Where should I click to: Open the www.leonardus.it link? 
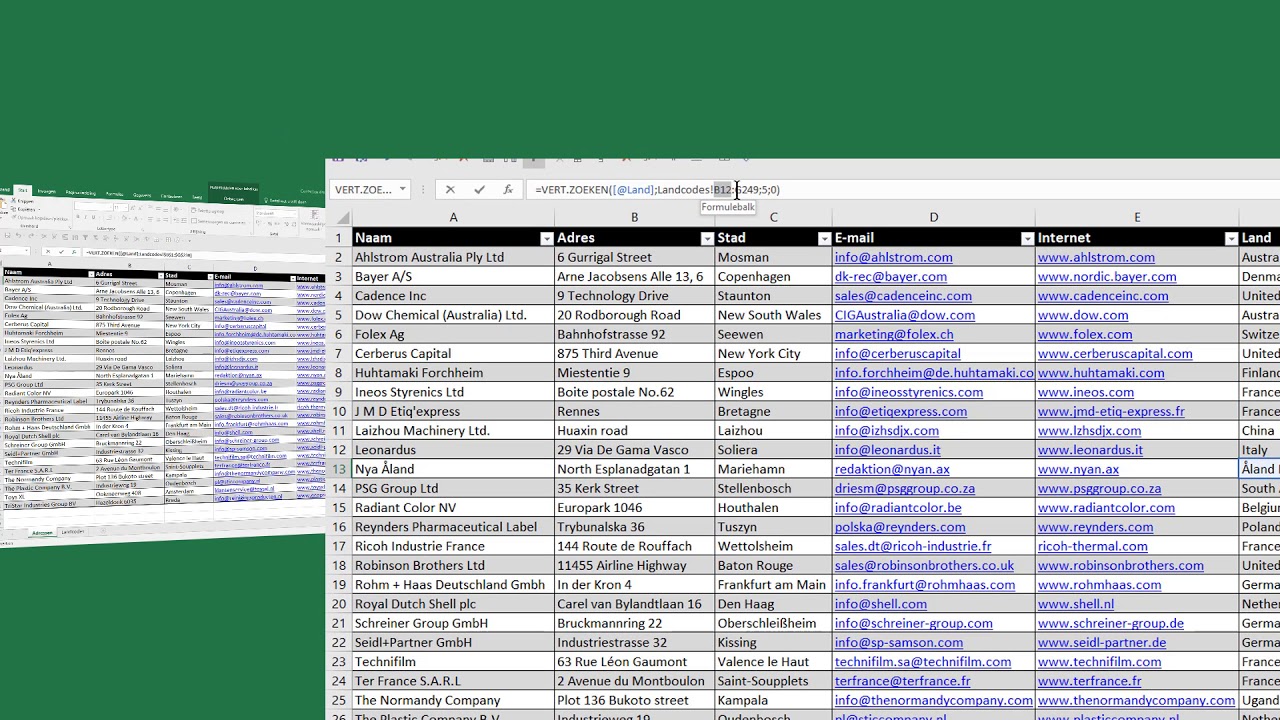click(x=1090, y=450)
